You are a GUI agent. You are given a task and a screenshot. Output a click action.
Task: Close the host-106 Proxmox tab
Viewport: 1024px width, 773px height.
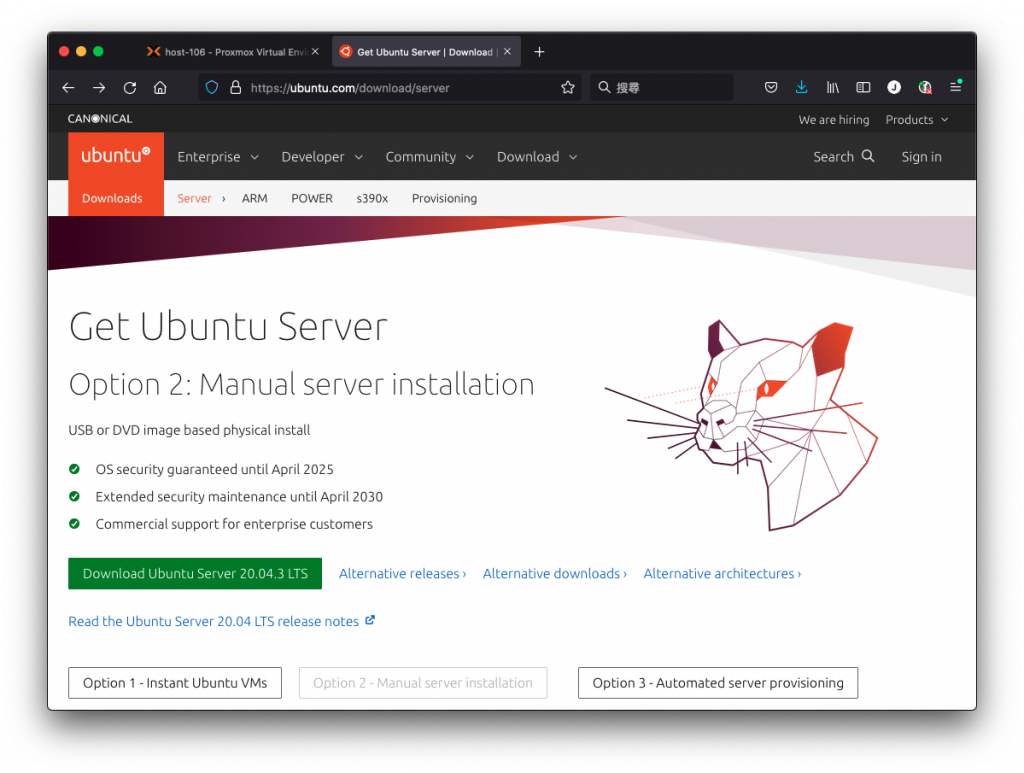click(315, 52)
